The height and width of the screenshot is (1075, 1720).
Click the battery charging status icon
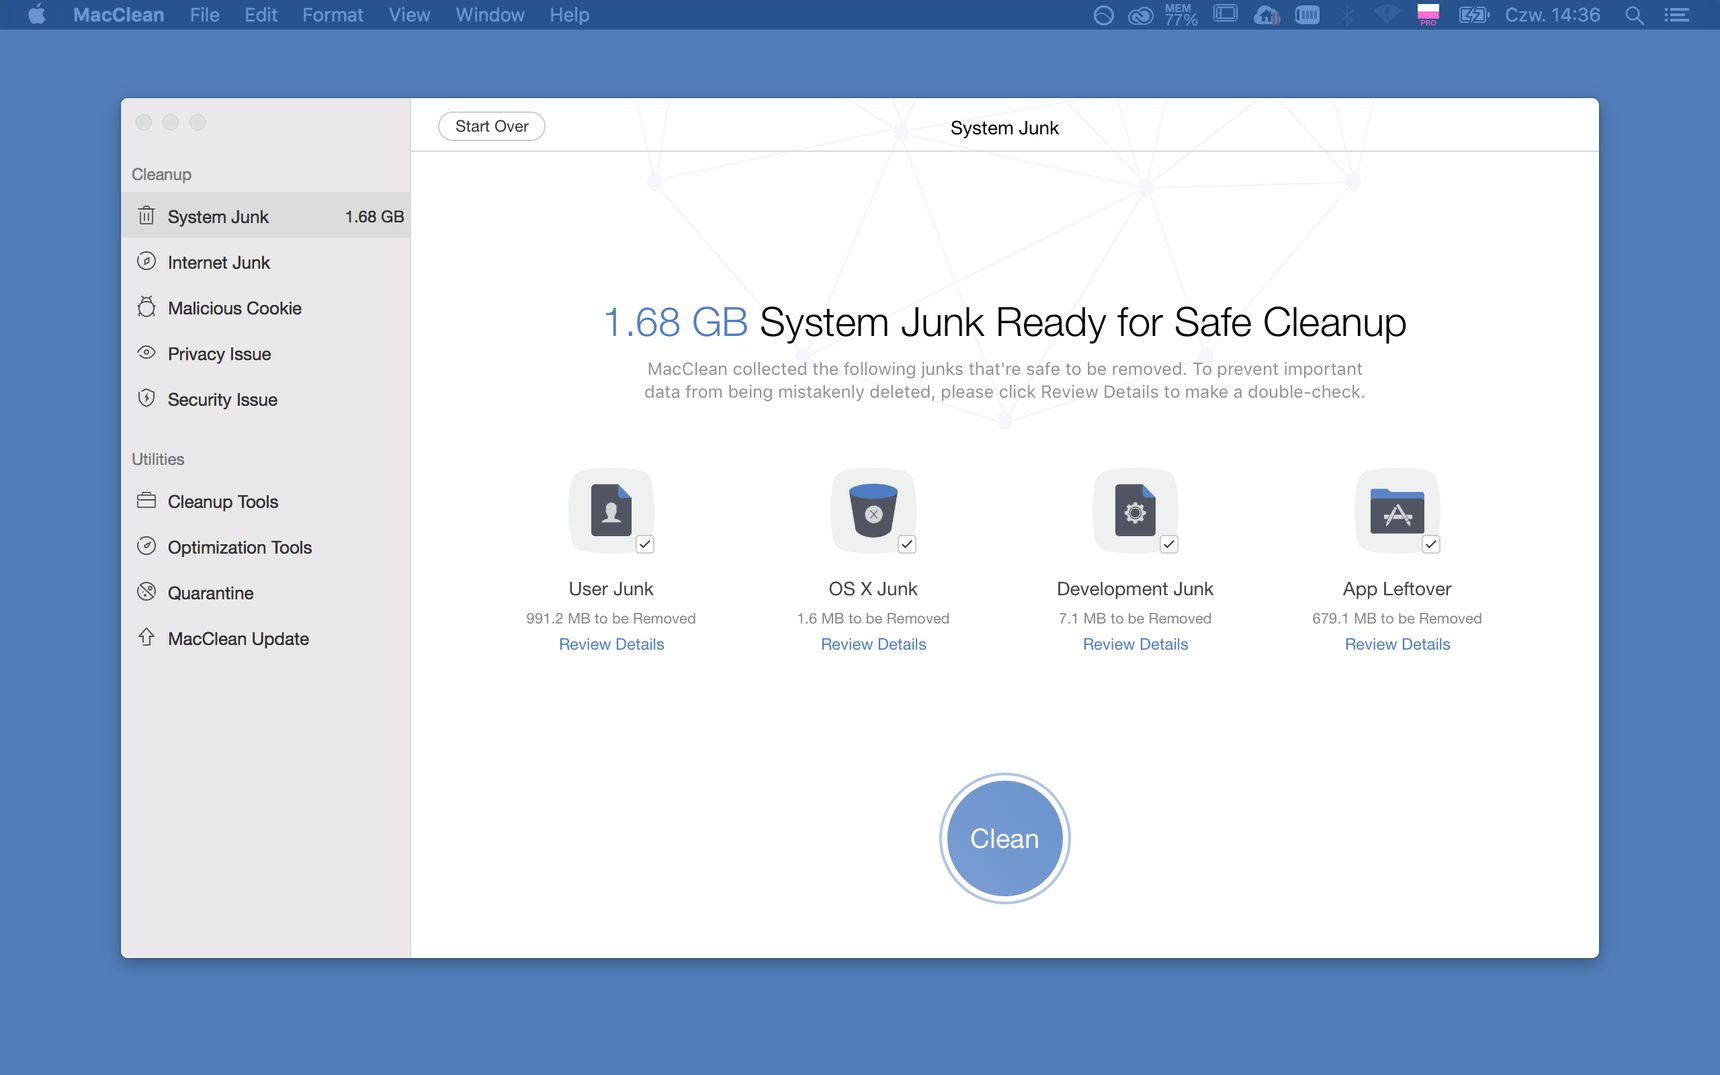[1474, 15]
